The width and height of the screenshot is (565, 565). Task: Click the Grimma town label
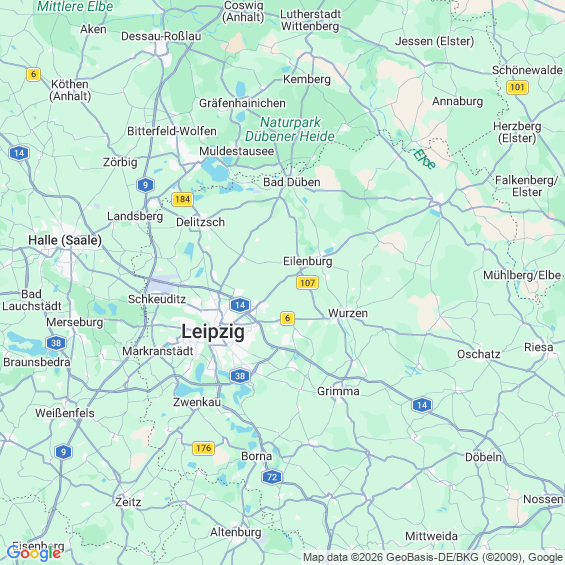338,391
